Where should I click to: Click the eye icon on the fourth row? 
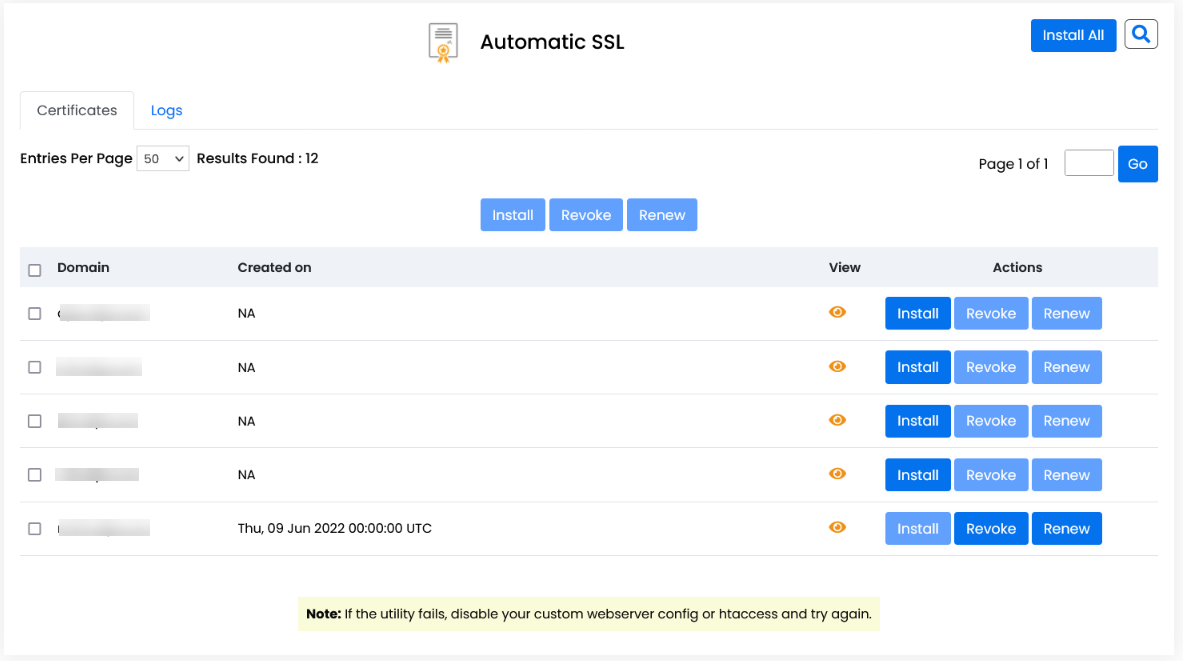point(837,474)
